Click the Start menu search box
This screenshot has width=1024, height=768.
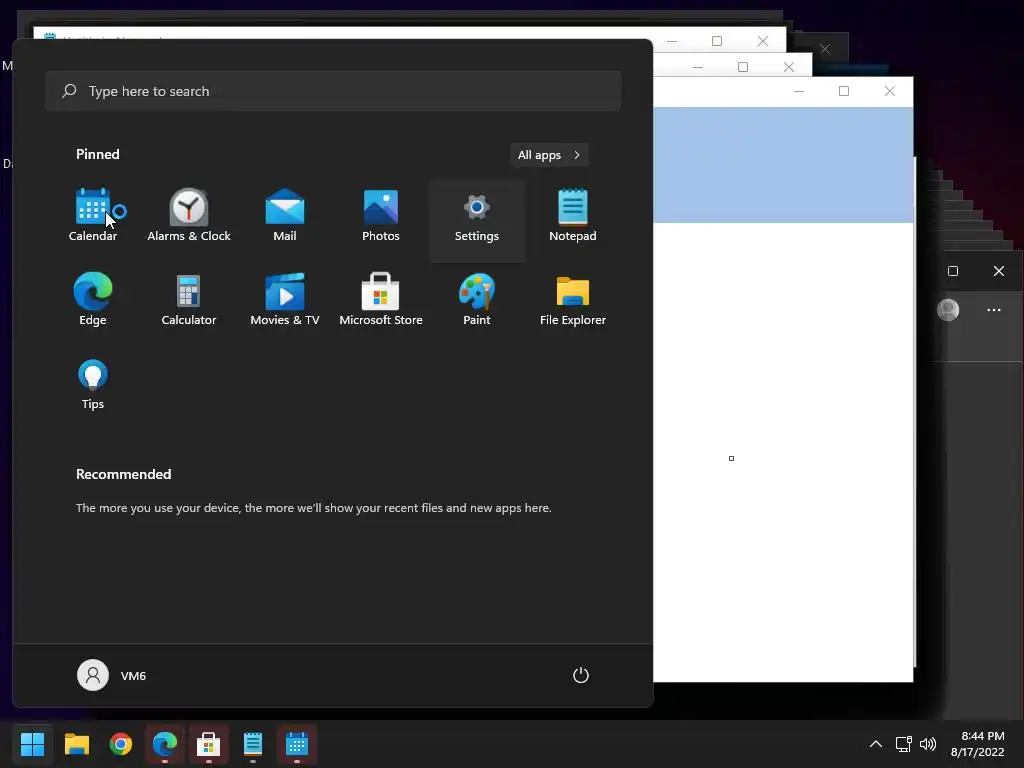[333, 91]
